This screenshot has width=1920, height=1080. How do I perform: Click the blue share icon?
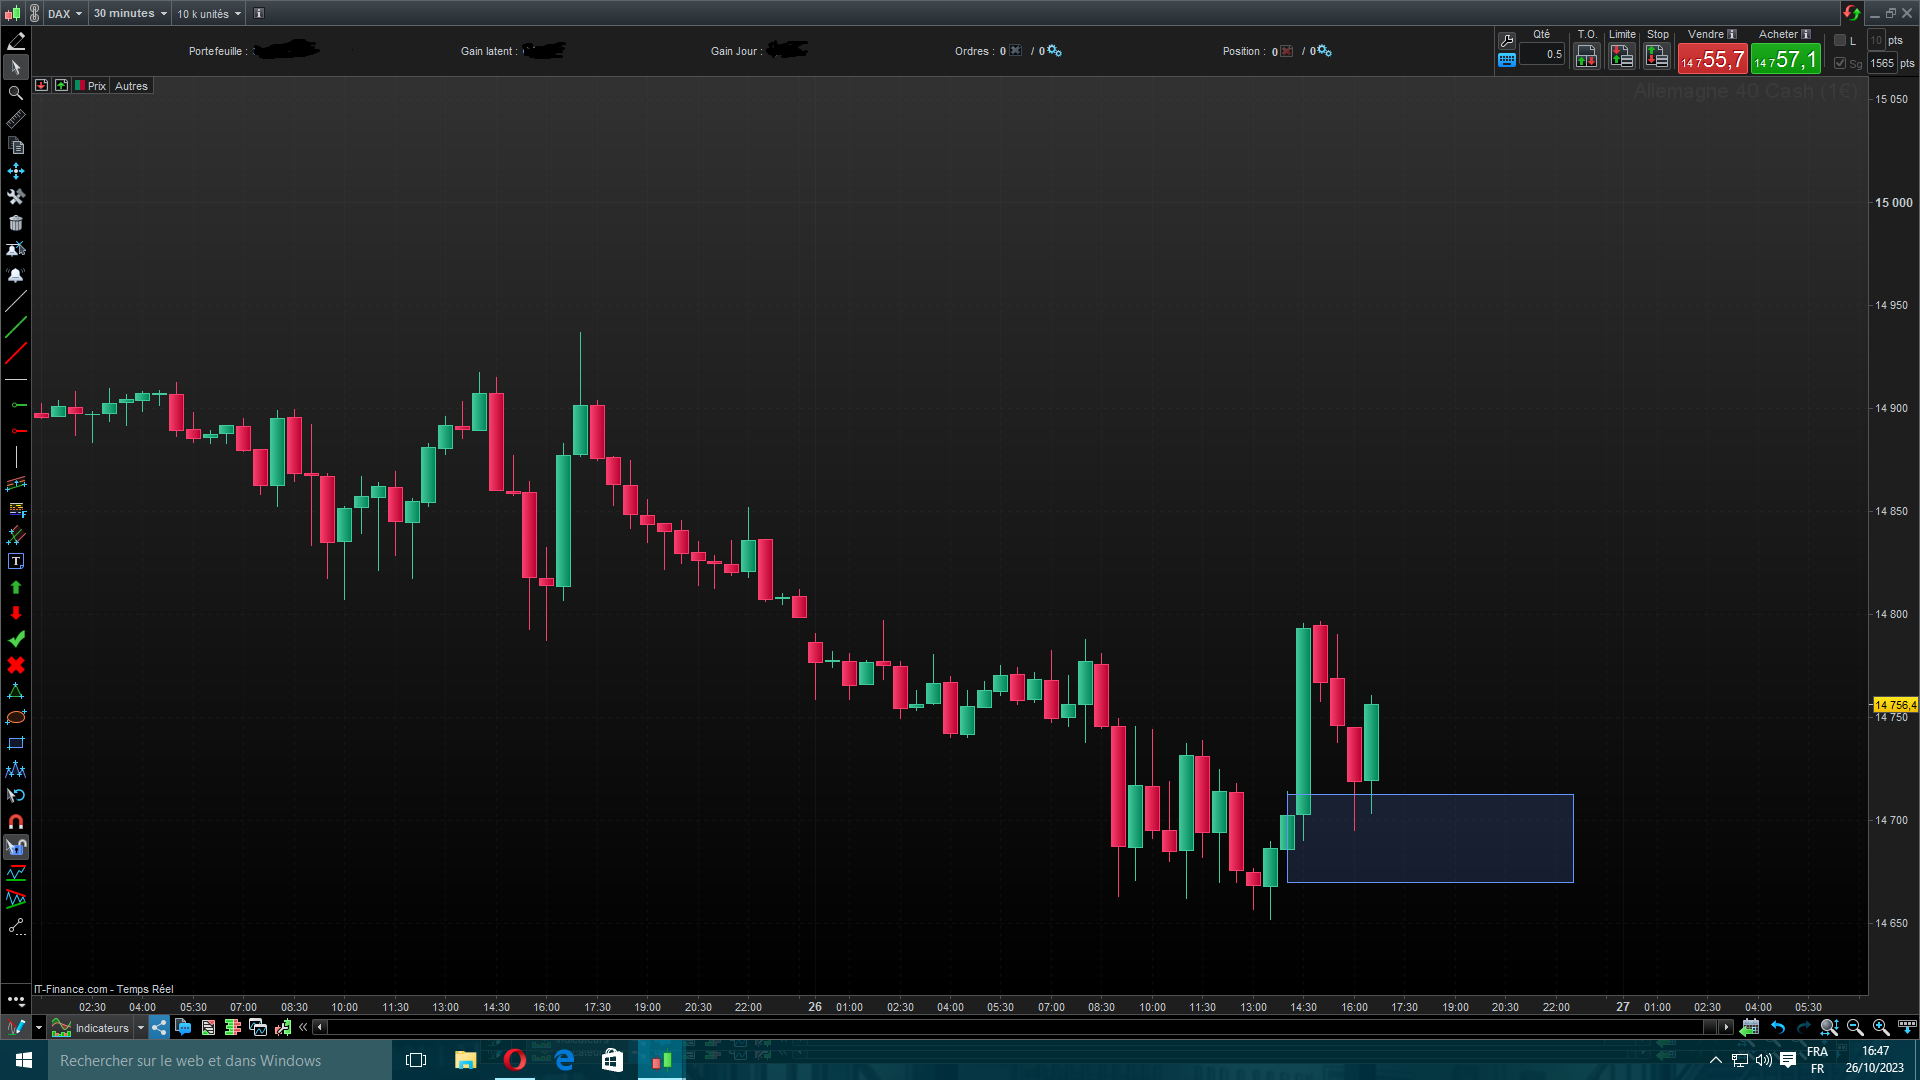coord(160,1027)
